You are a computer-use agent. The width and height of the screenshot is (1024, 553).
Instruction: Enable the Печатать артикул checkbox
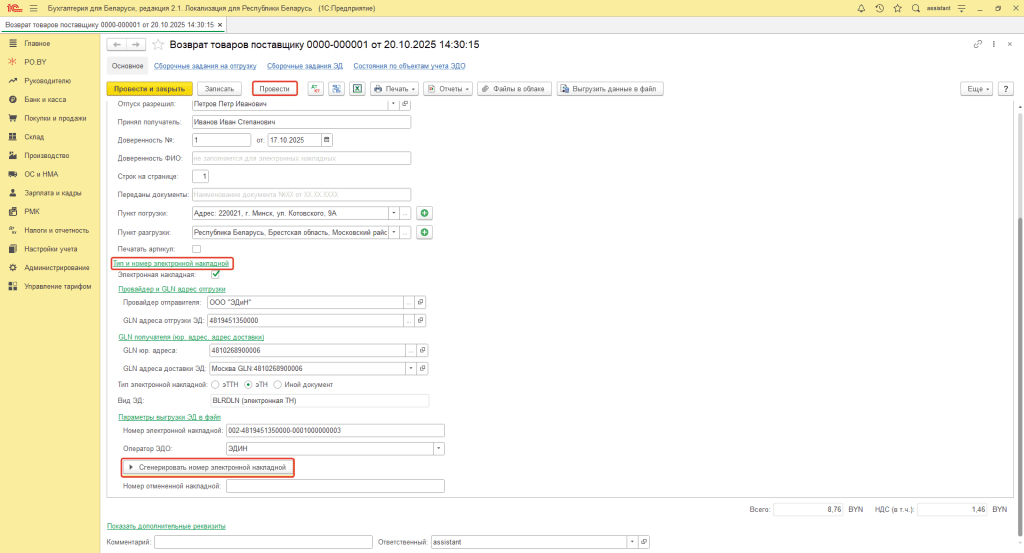coord(196,249)
